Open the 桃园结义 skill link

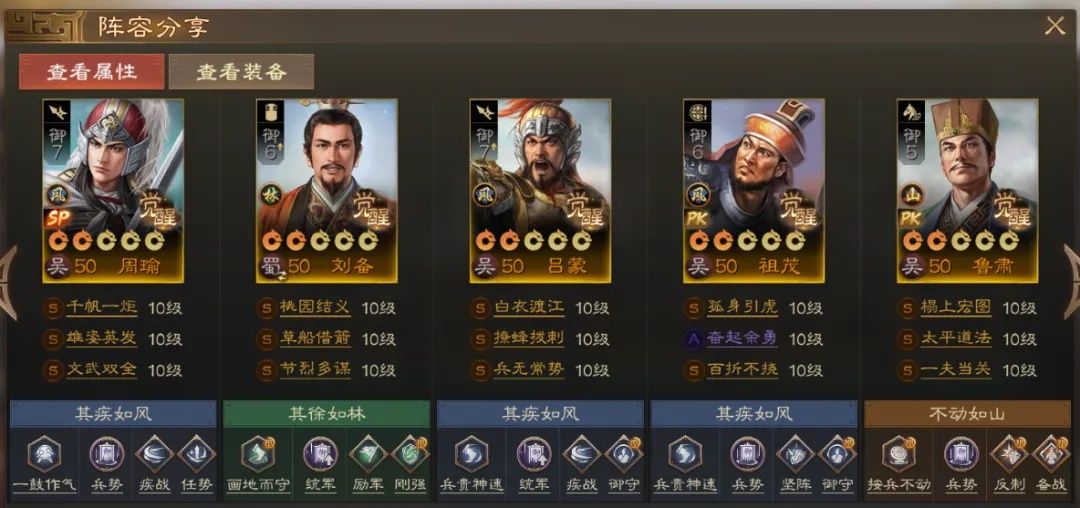pos(315,307)
